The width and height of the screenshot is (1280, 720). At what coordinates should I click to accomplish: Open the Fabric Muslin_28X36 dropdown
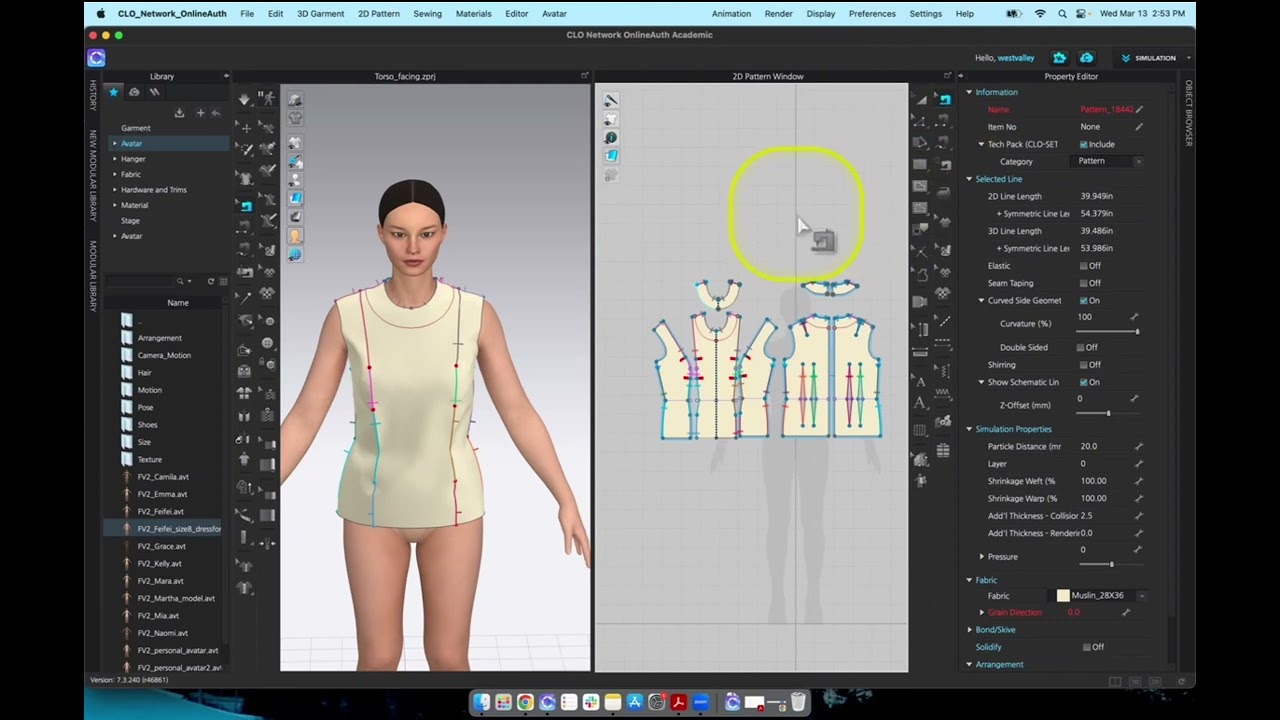pos(1141,596)
